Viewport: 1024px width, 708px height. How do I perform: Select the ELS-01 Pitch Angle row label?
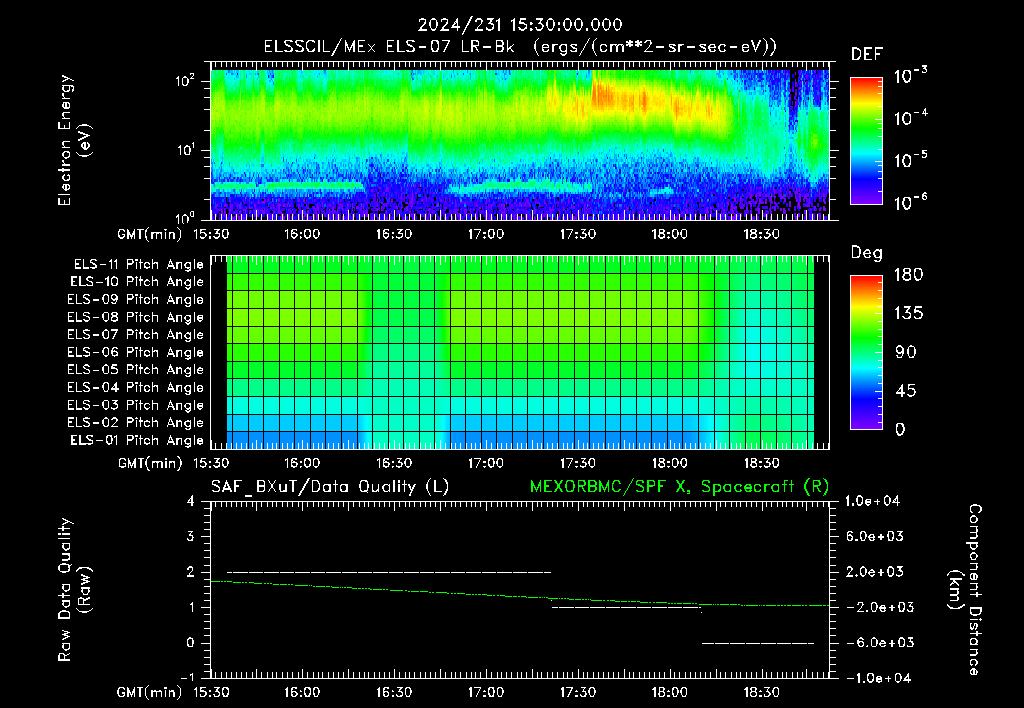click(x=137, y=440)
